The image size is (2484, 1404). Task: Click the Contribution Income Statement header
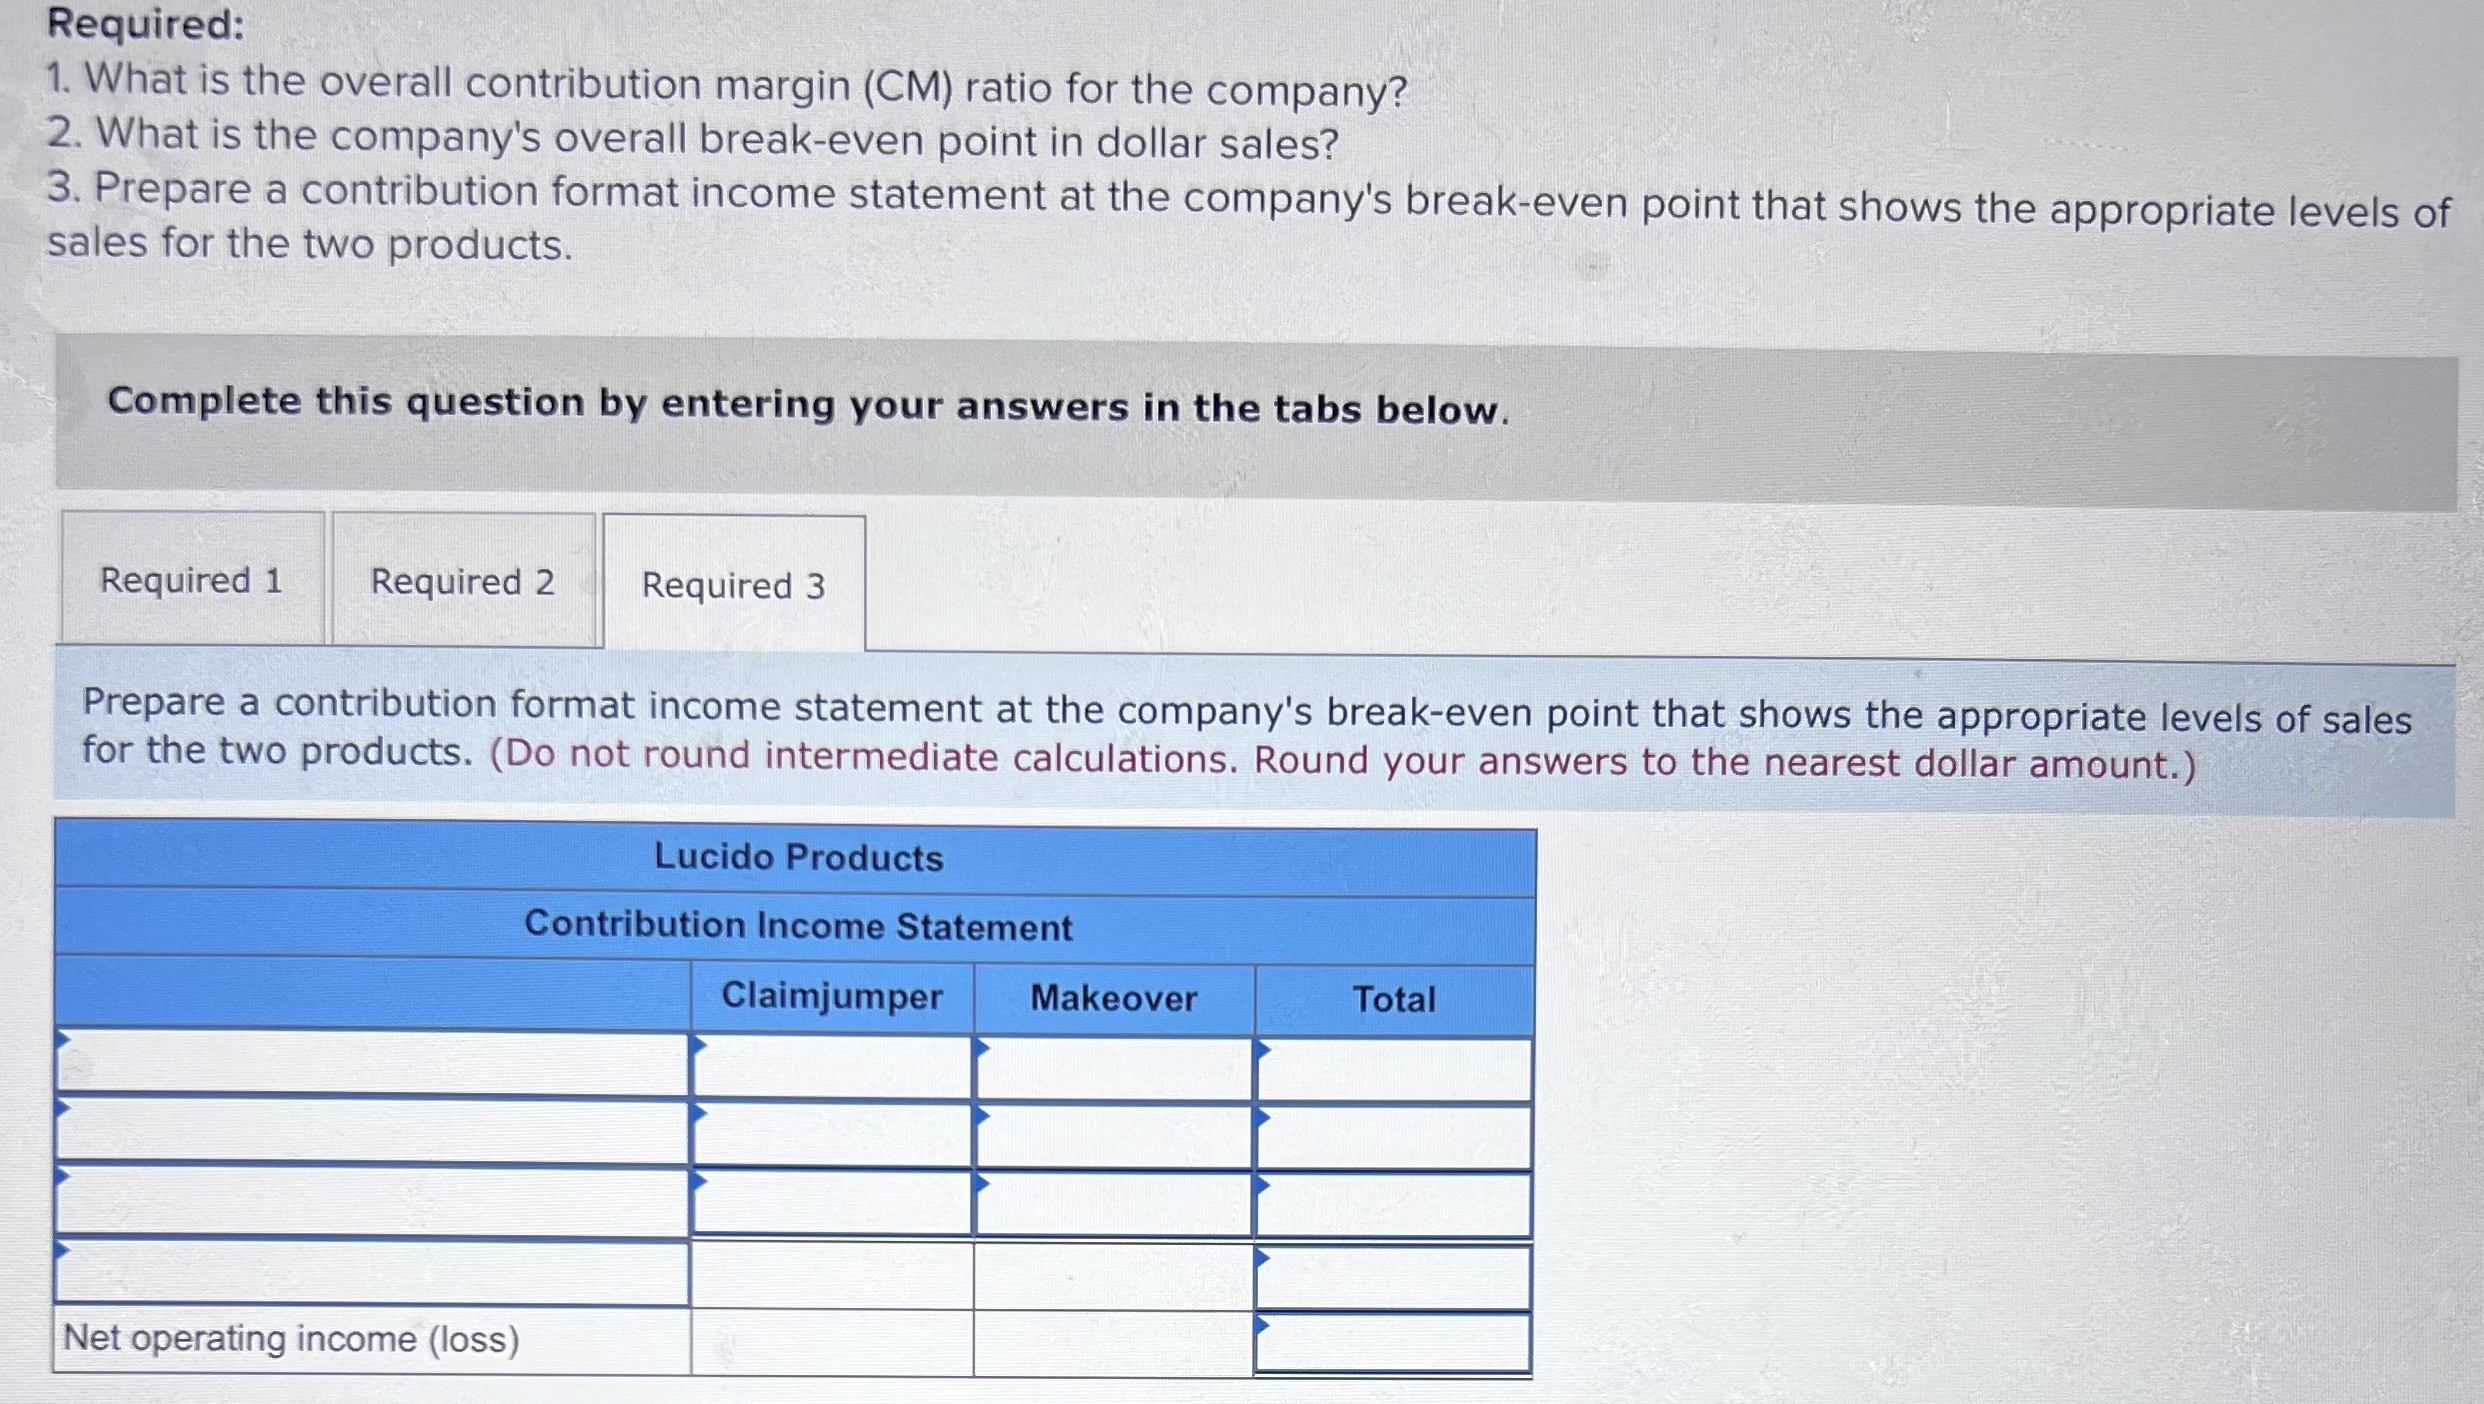pos(797,927)
